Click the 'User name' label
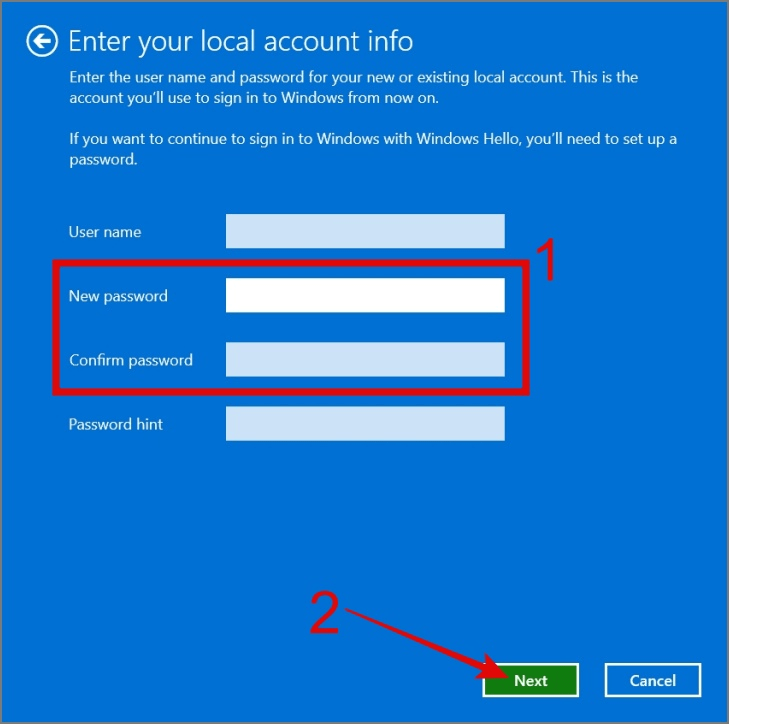Screen dimensions: 768x724 tap(105, 232)
